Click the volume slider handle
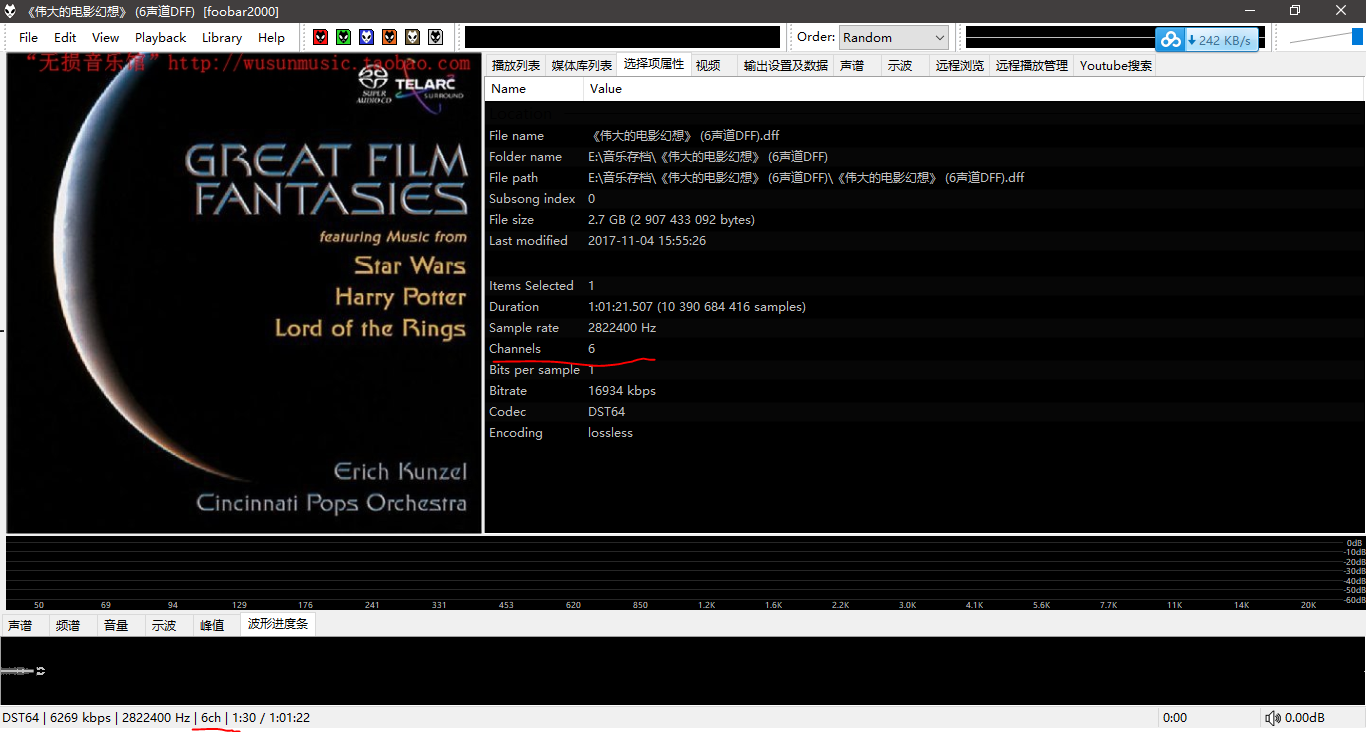Image resolution: width=1366 pixels, height=732 pixels. click(x=1357, y=37)
